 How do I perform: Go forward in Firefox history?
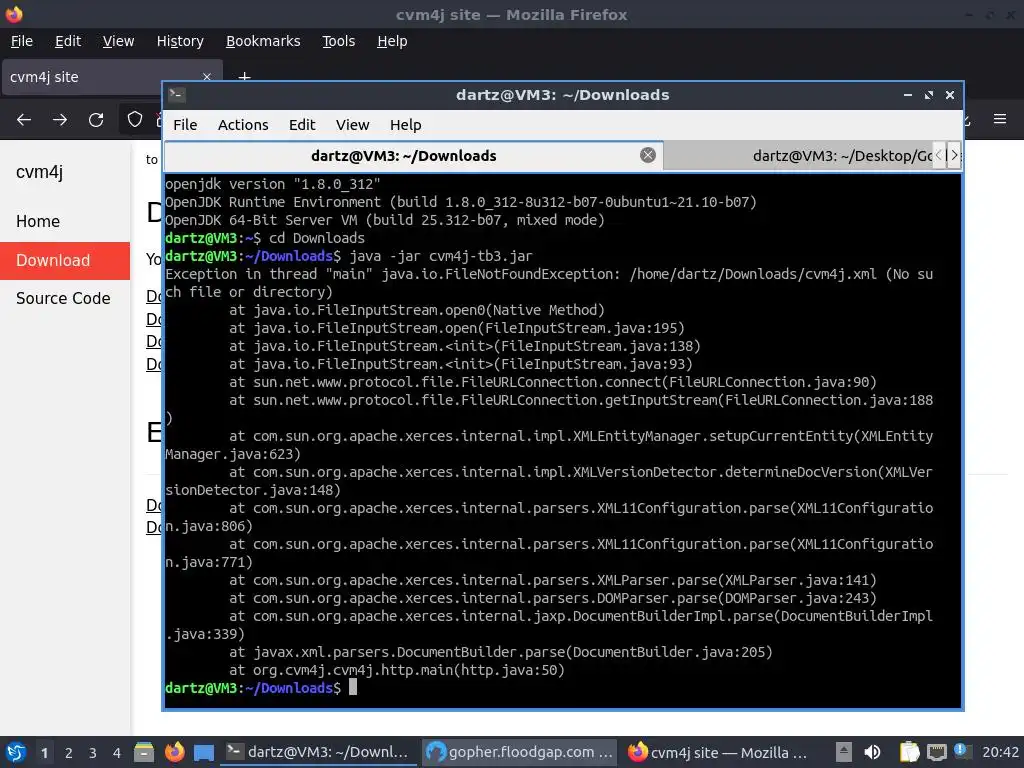(60, 120)
